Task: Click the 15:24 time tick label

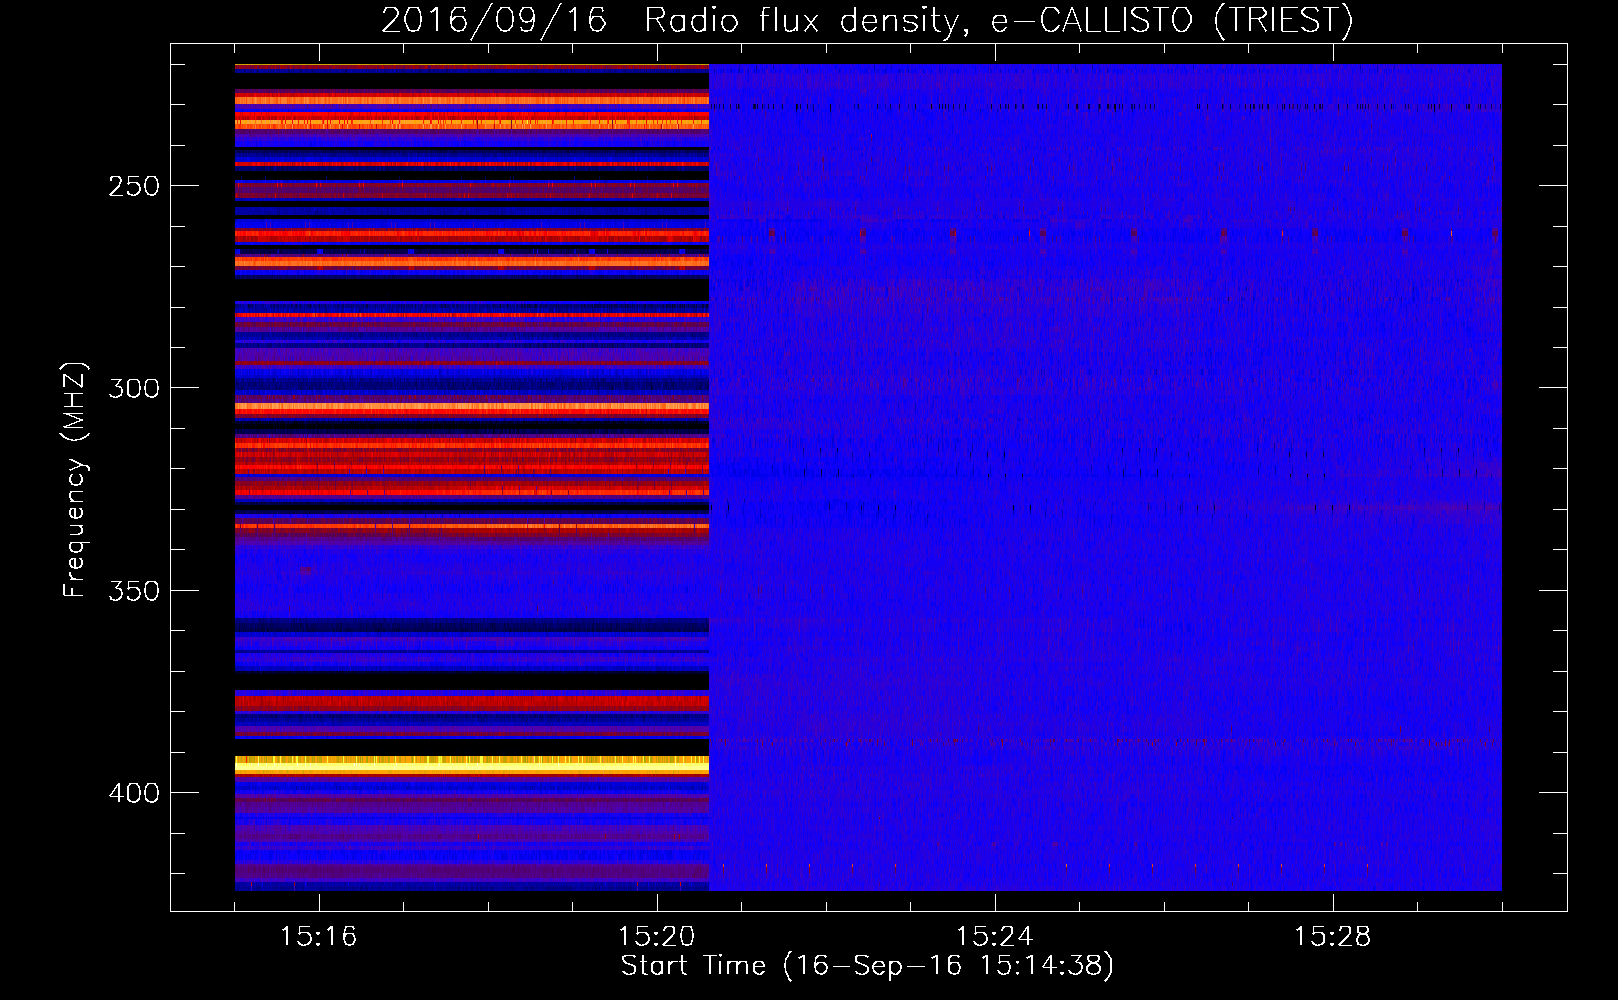Action: (x=994, y=936)
